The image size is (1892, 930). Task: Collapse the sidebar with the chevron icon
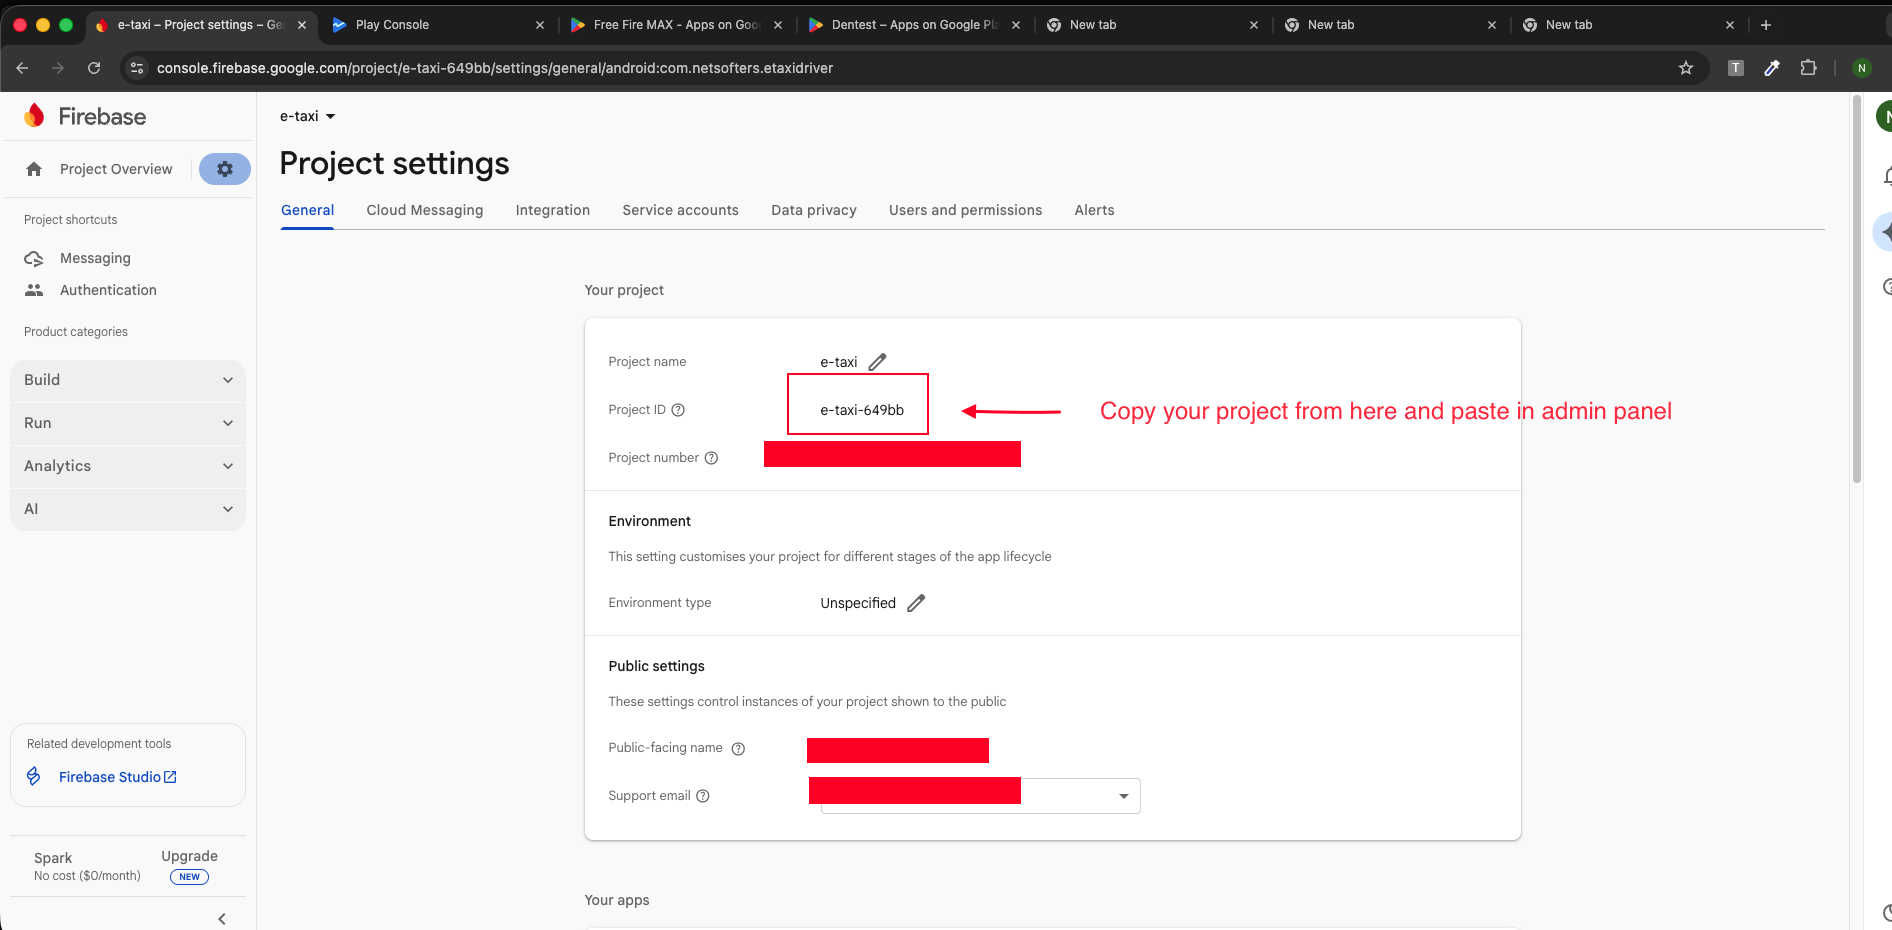[222, 919]
